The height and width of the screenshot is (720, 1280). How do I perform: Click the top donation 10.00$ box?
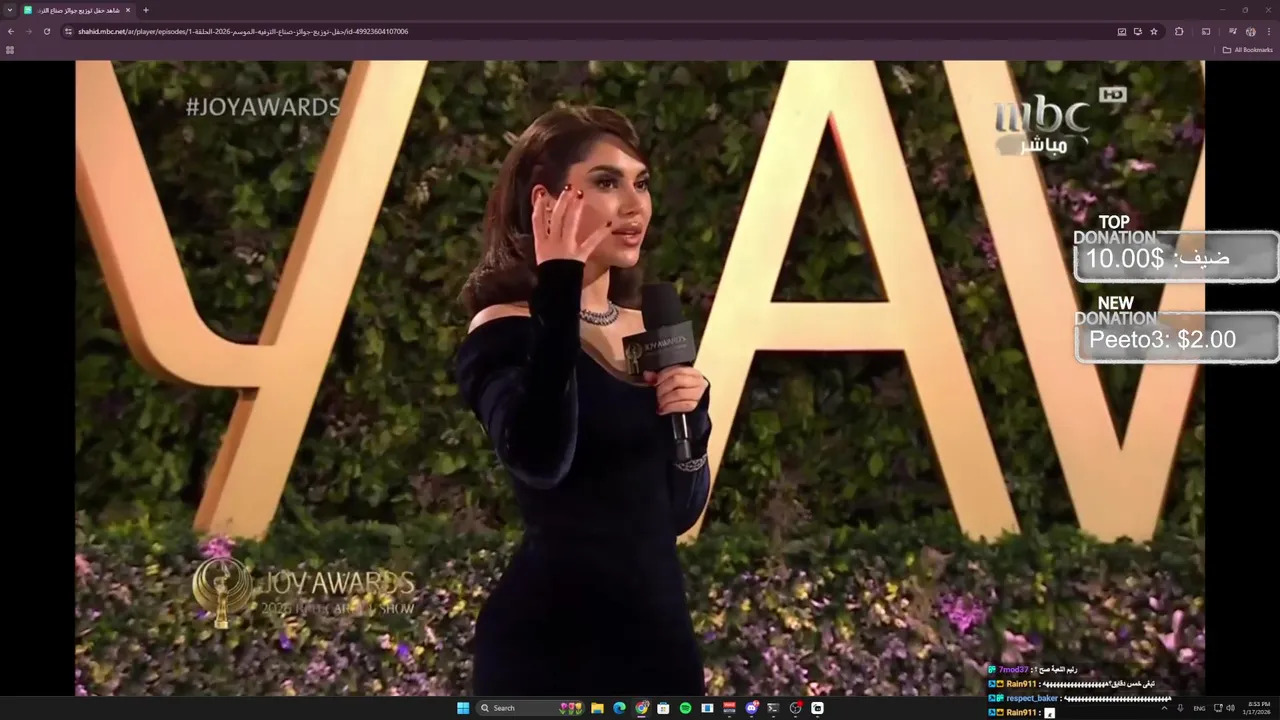click(1177, 258)
